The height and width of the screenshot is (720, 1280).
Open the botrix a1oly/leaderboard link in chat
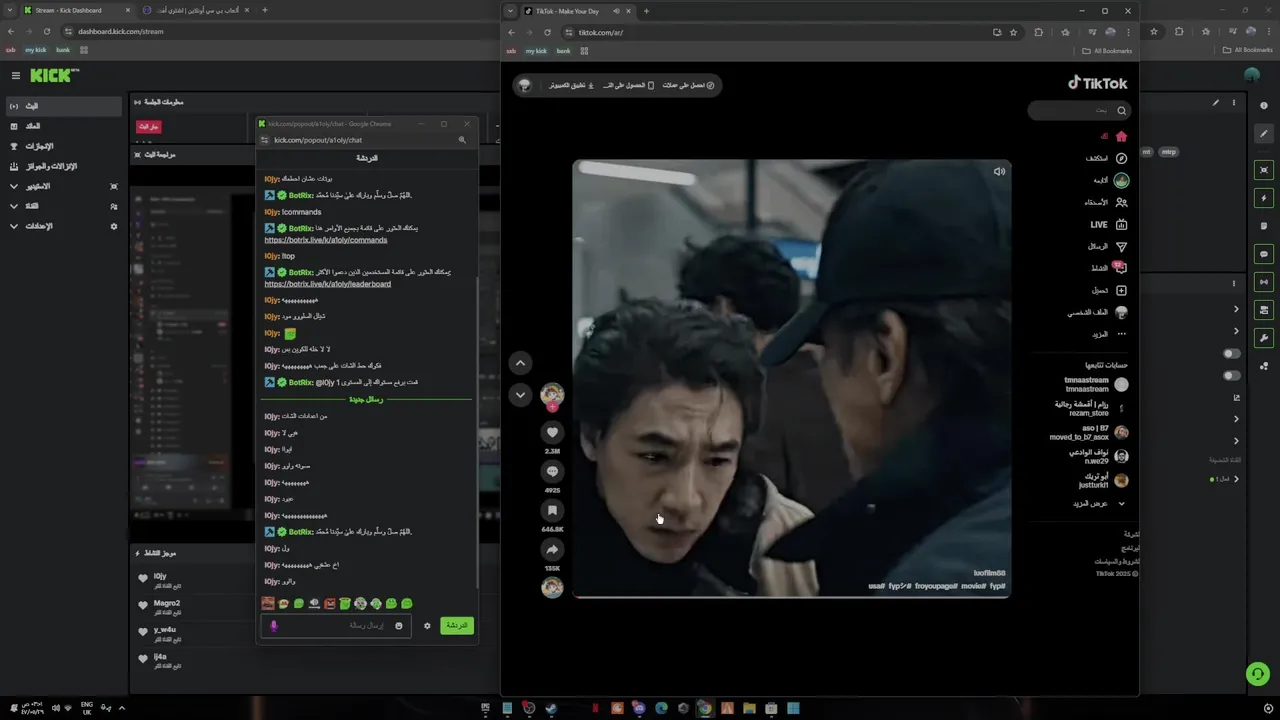coord(328,284)
